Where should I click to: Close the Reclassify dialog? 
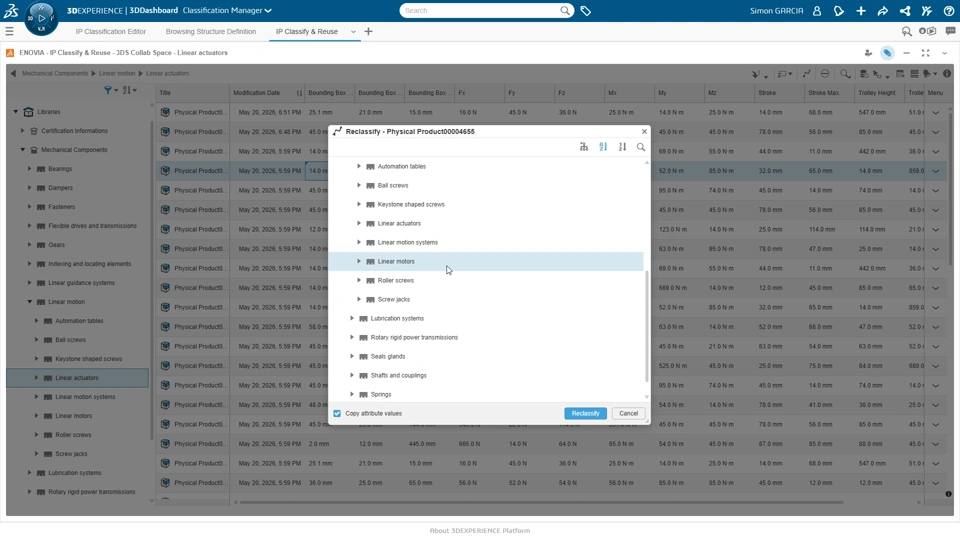click(644, 132)
